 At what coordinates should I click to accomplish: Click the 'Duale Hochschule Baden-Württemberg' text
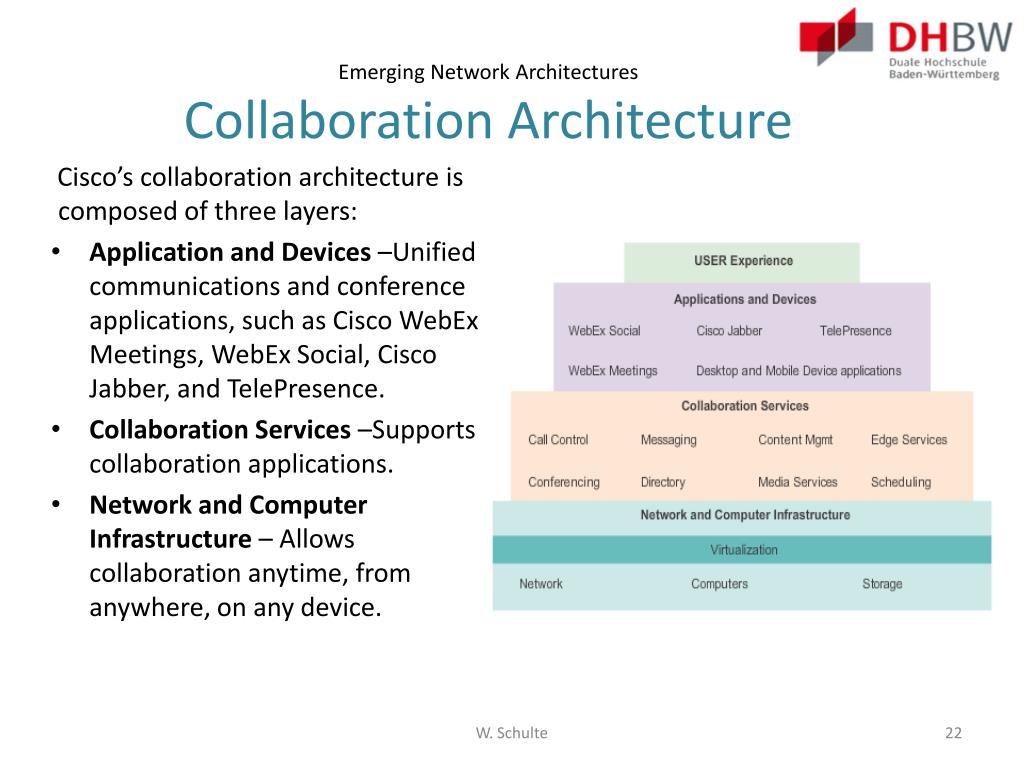(944, 68)
